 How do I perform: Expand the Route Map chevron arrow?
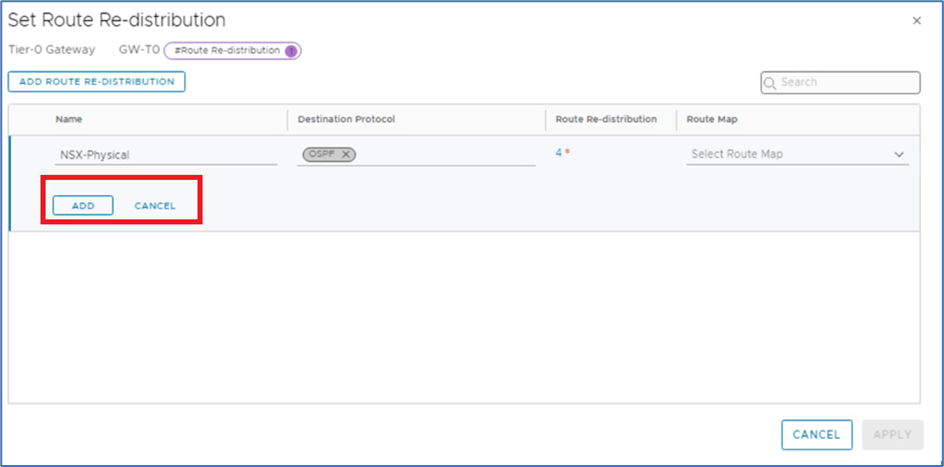tap(898, 155)
